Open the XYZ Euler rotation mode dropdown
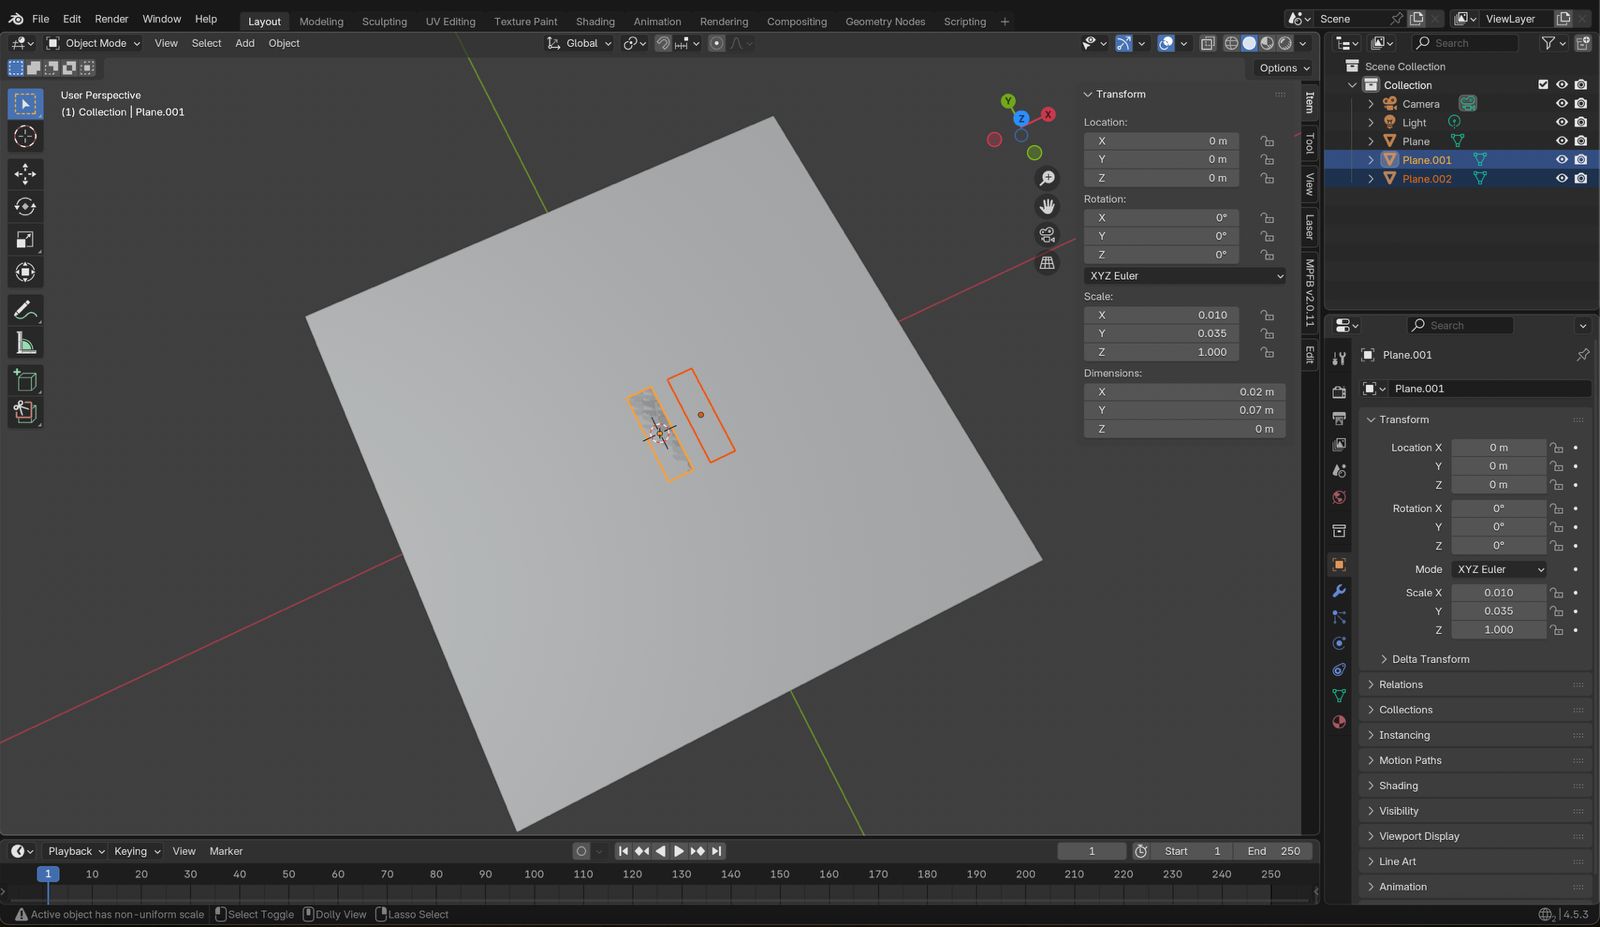 coord(1184,276)
